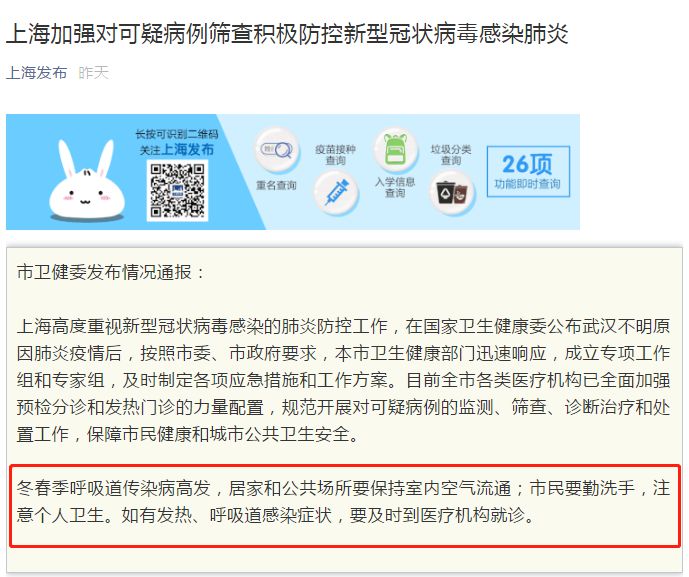Click the 昨天 publish date
689x577 pixels.
[93, 73]
